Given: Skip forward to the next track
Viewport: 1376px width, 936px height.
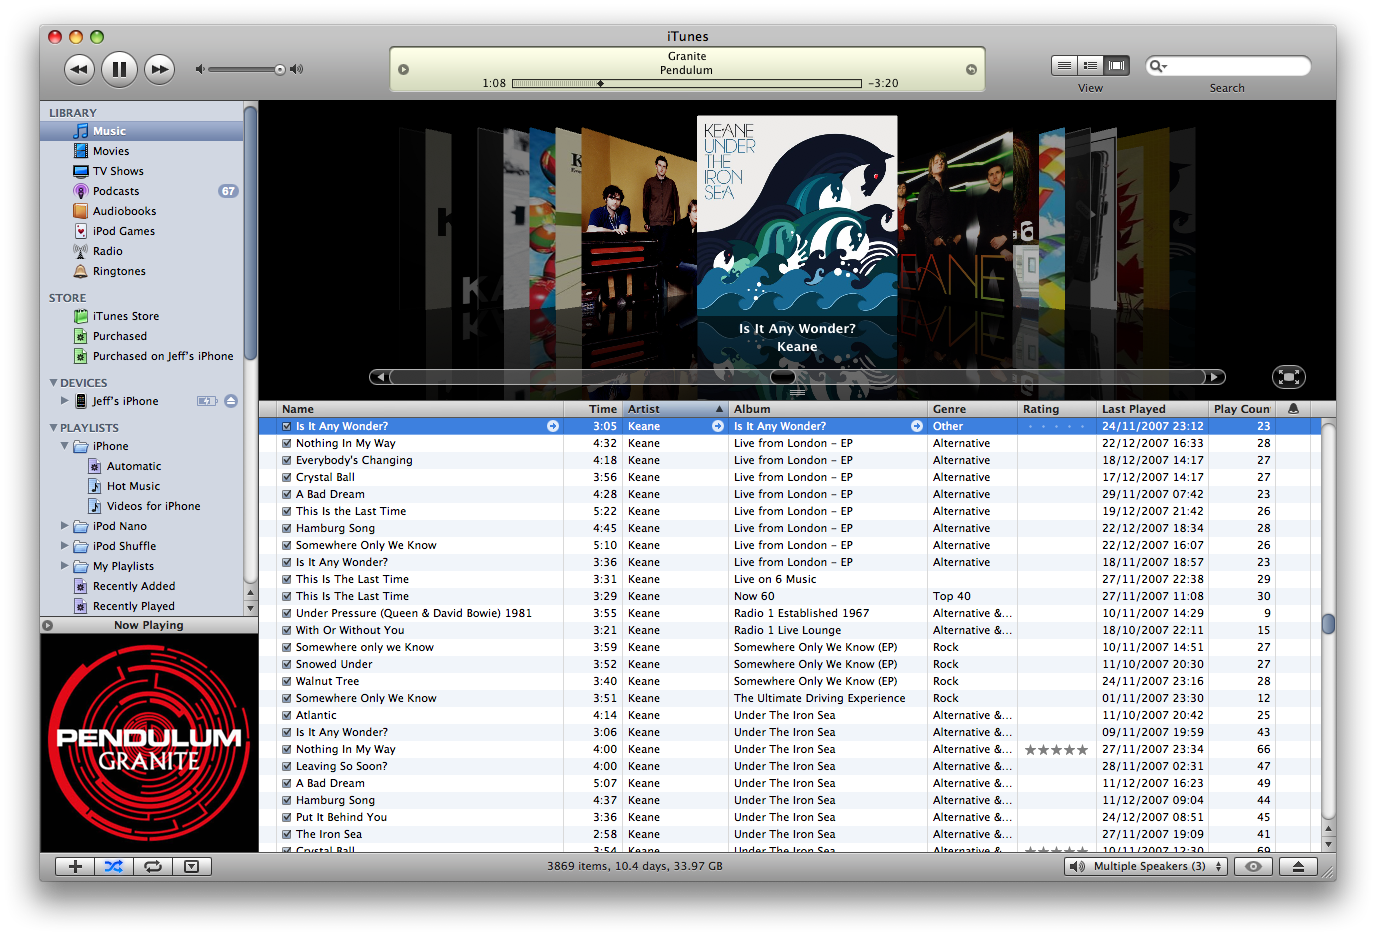Looking at the screenshot, I should pyautogui.click(x=159, y=69).
